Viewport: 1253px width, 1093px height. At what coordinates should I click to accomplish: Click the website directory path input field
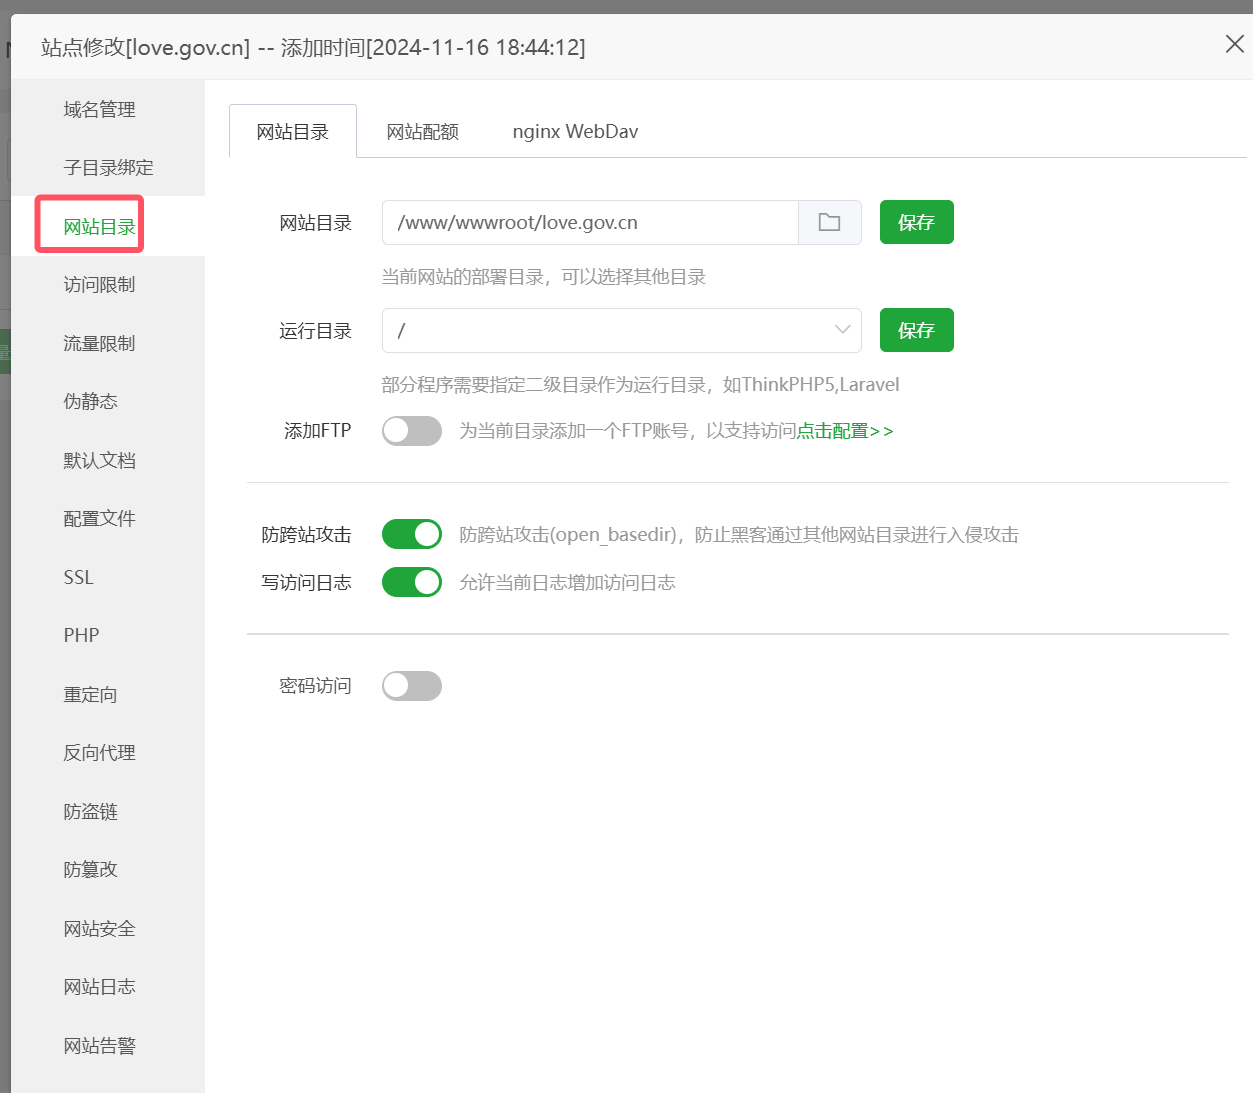click(590, 222)
